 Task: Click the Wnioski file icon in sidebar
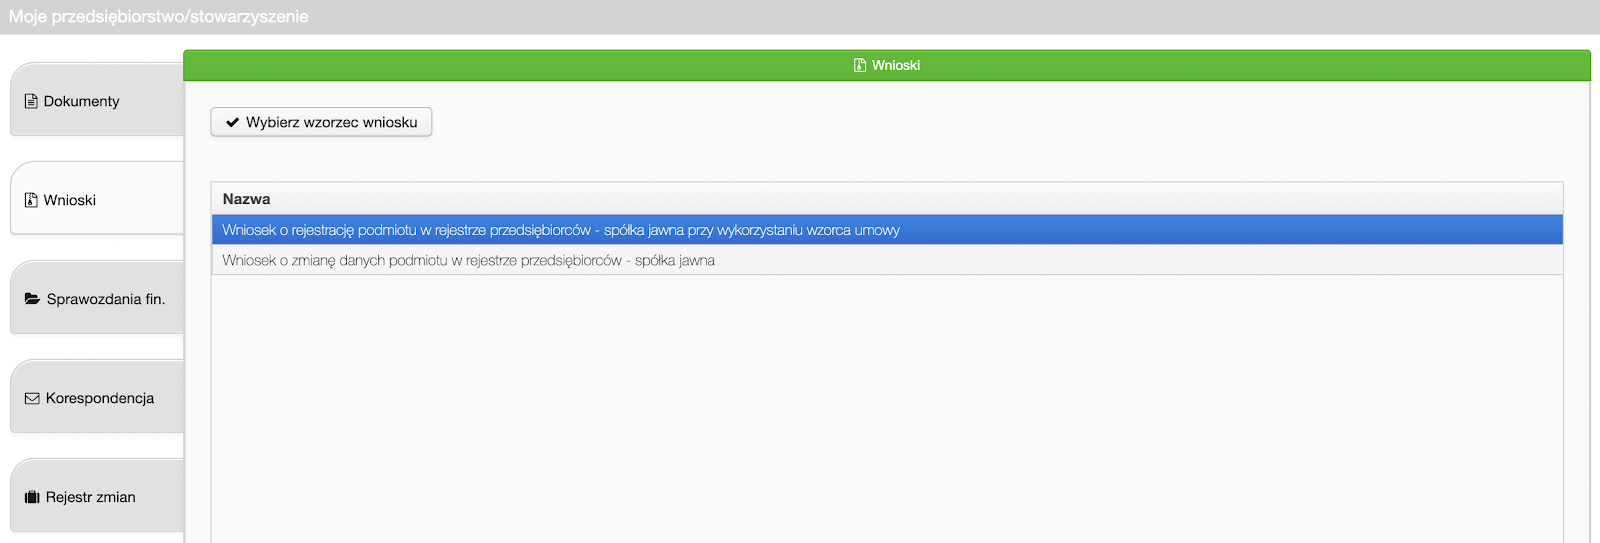click(31, 200)
